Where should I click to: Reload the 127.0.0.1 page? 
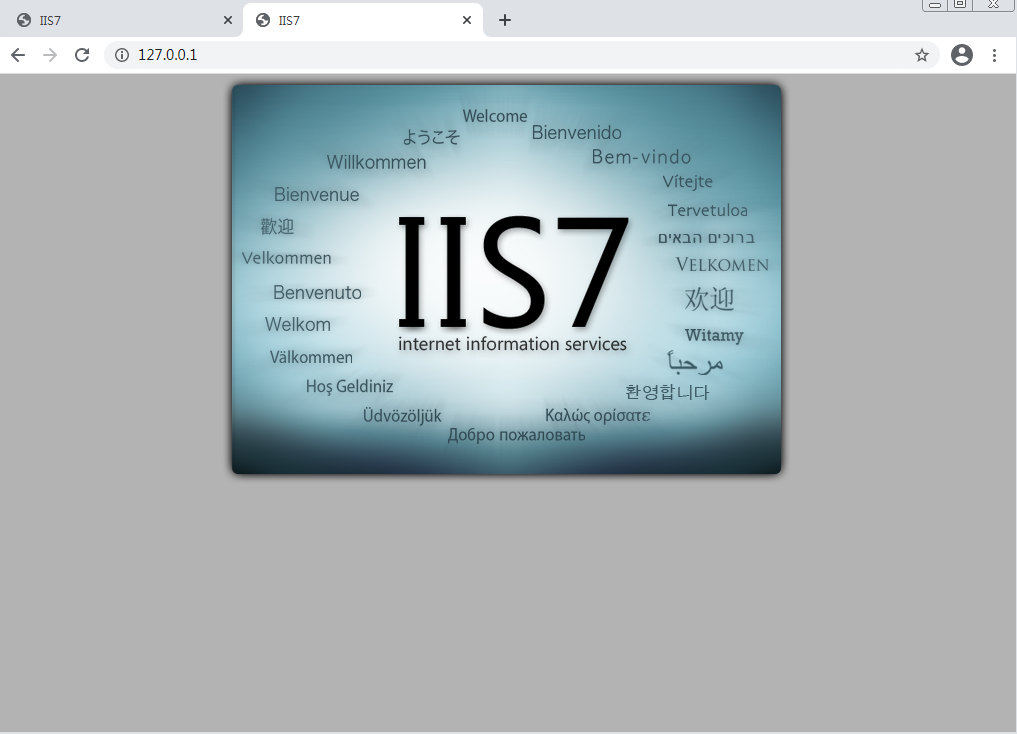(82, 55)
